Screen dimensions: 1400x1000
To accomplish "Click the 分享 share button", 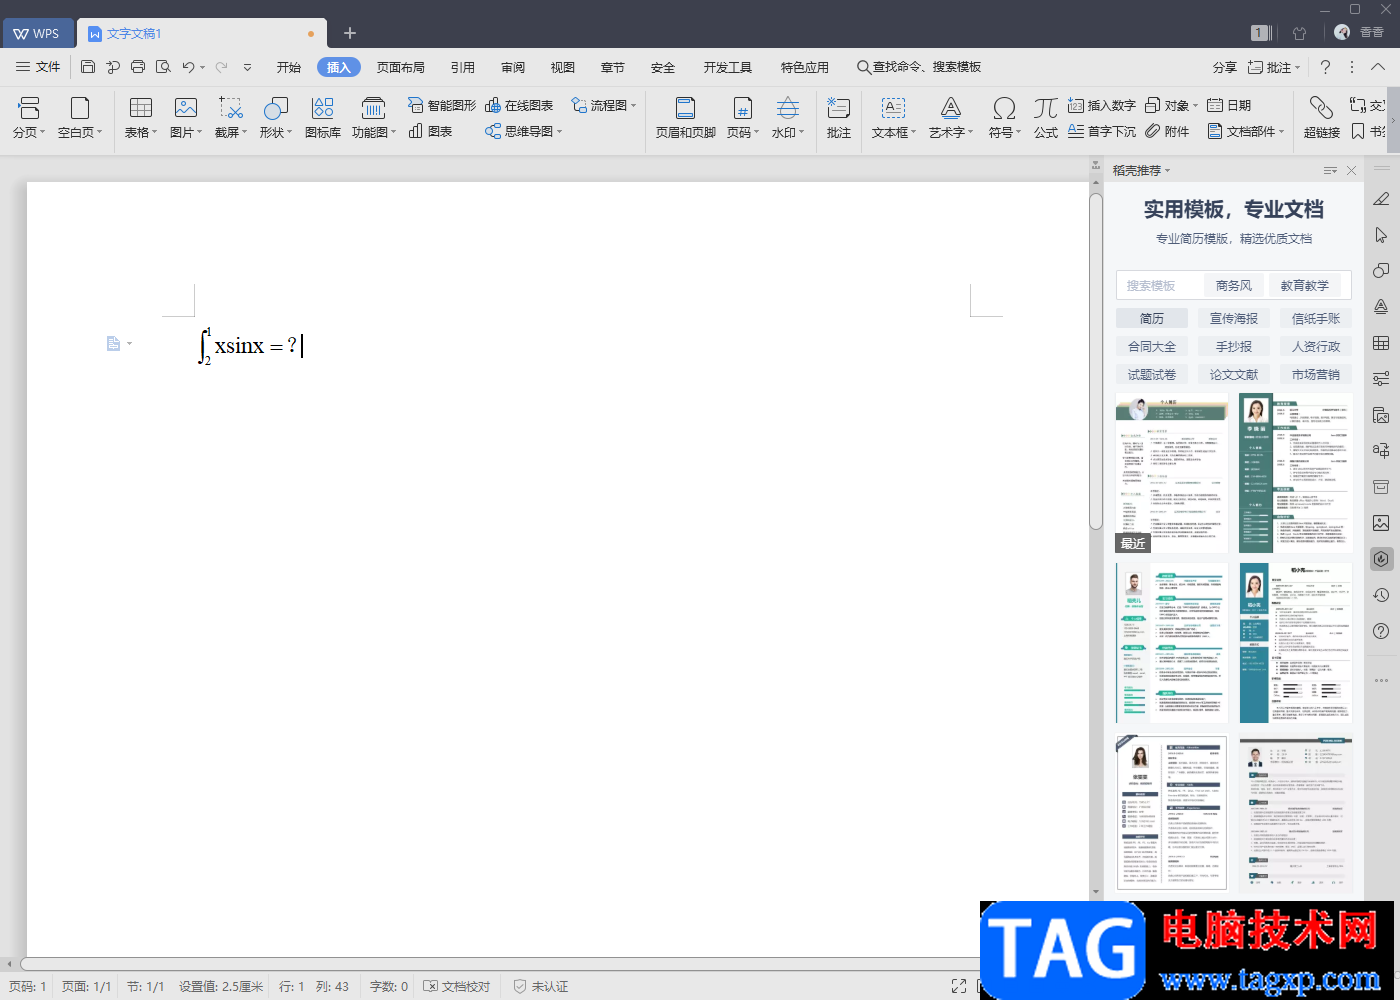I will 1225,67.
